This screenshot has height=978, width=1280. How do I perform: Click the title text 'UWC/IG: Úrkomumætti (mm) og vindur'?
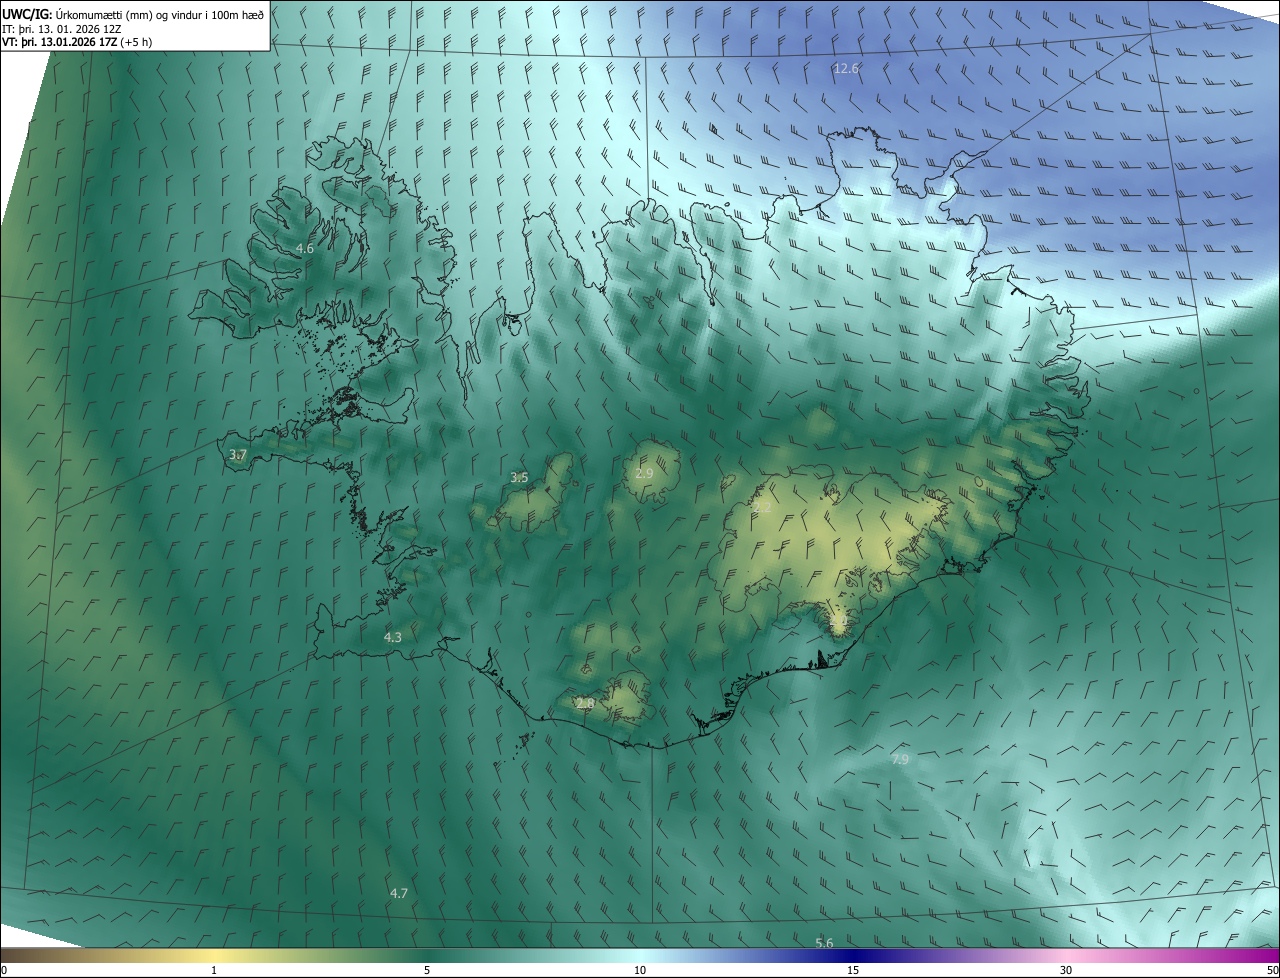pyautogui.click(x=133, y=14)
